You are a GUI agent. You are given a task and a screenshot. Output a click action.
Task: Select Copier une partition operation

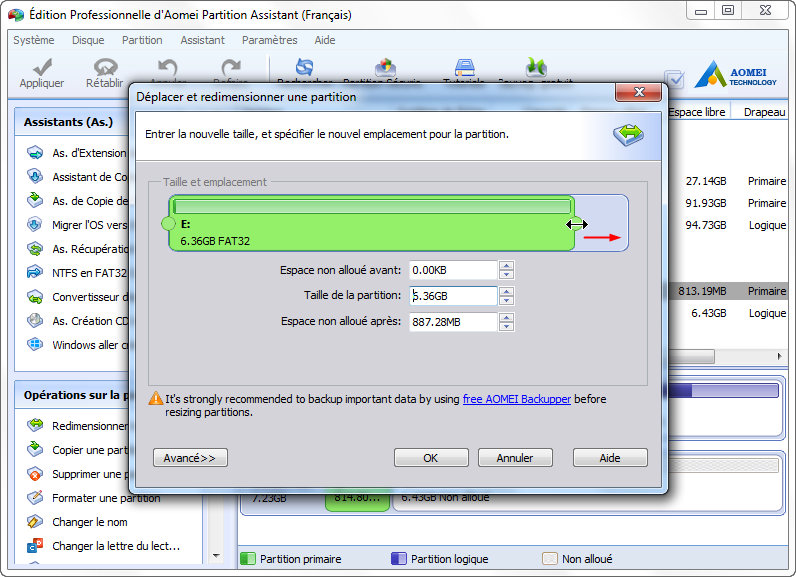tap(89, 450)
